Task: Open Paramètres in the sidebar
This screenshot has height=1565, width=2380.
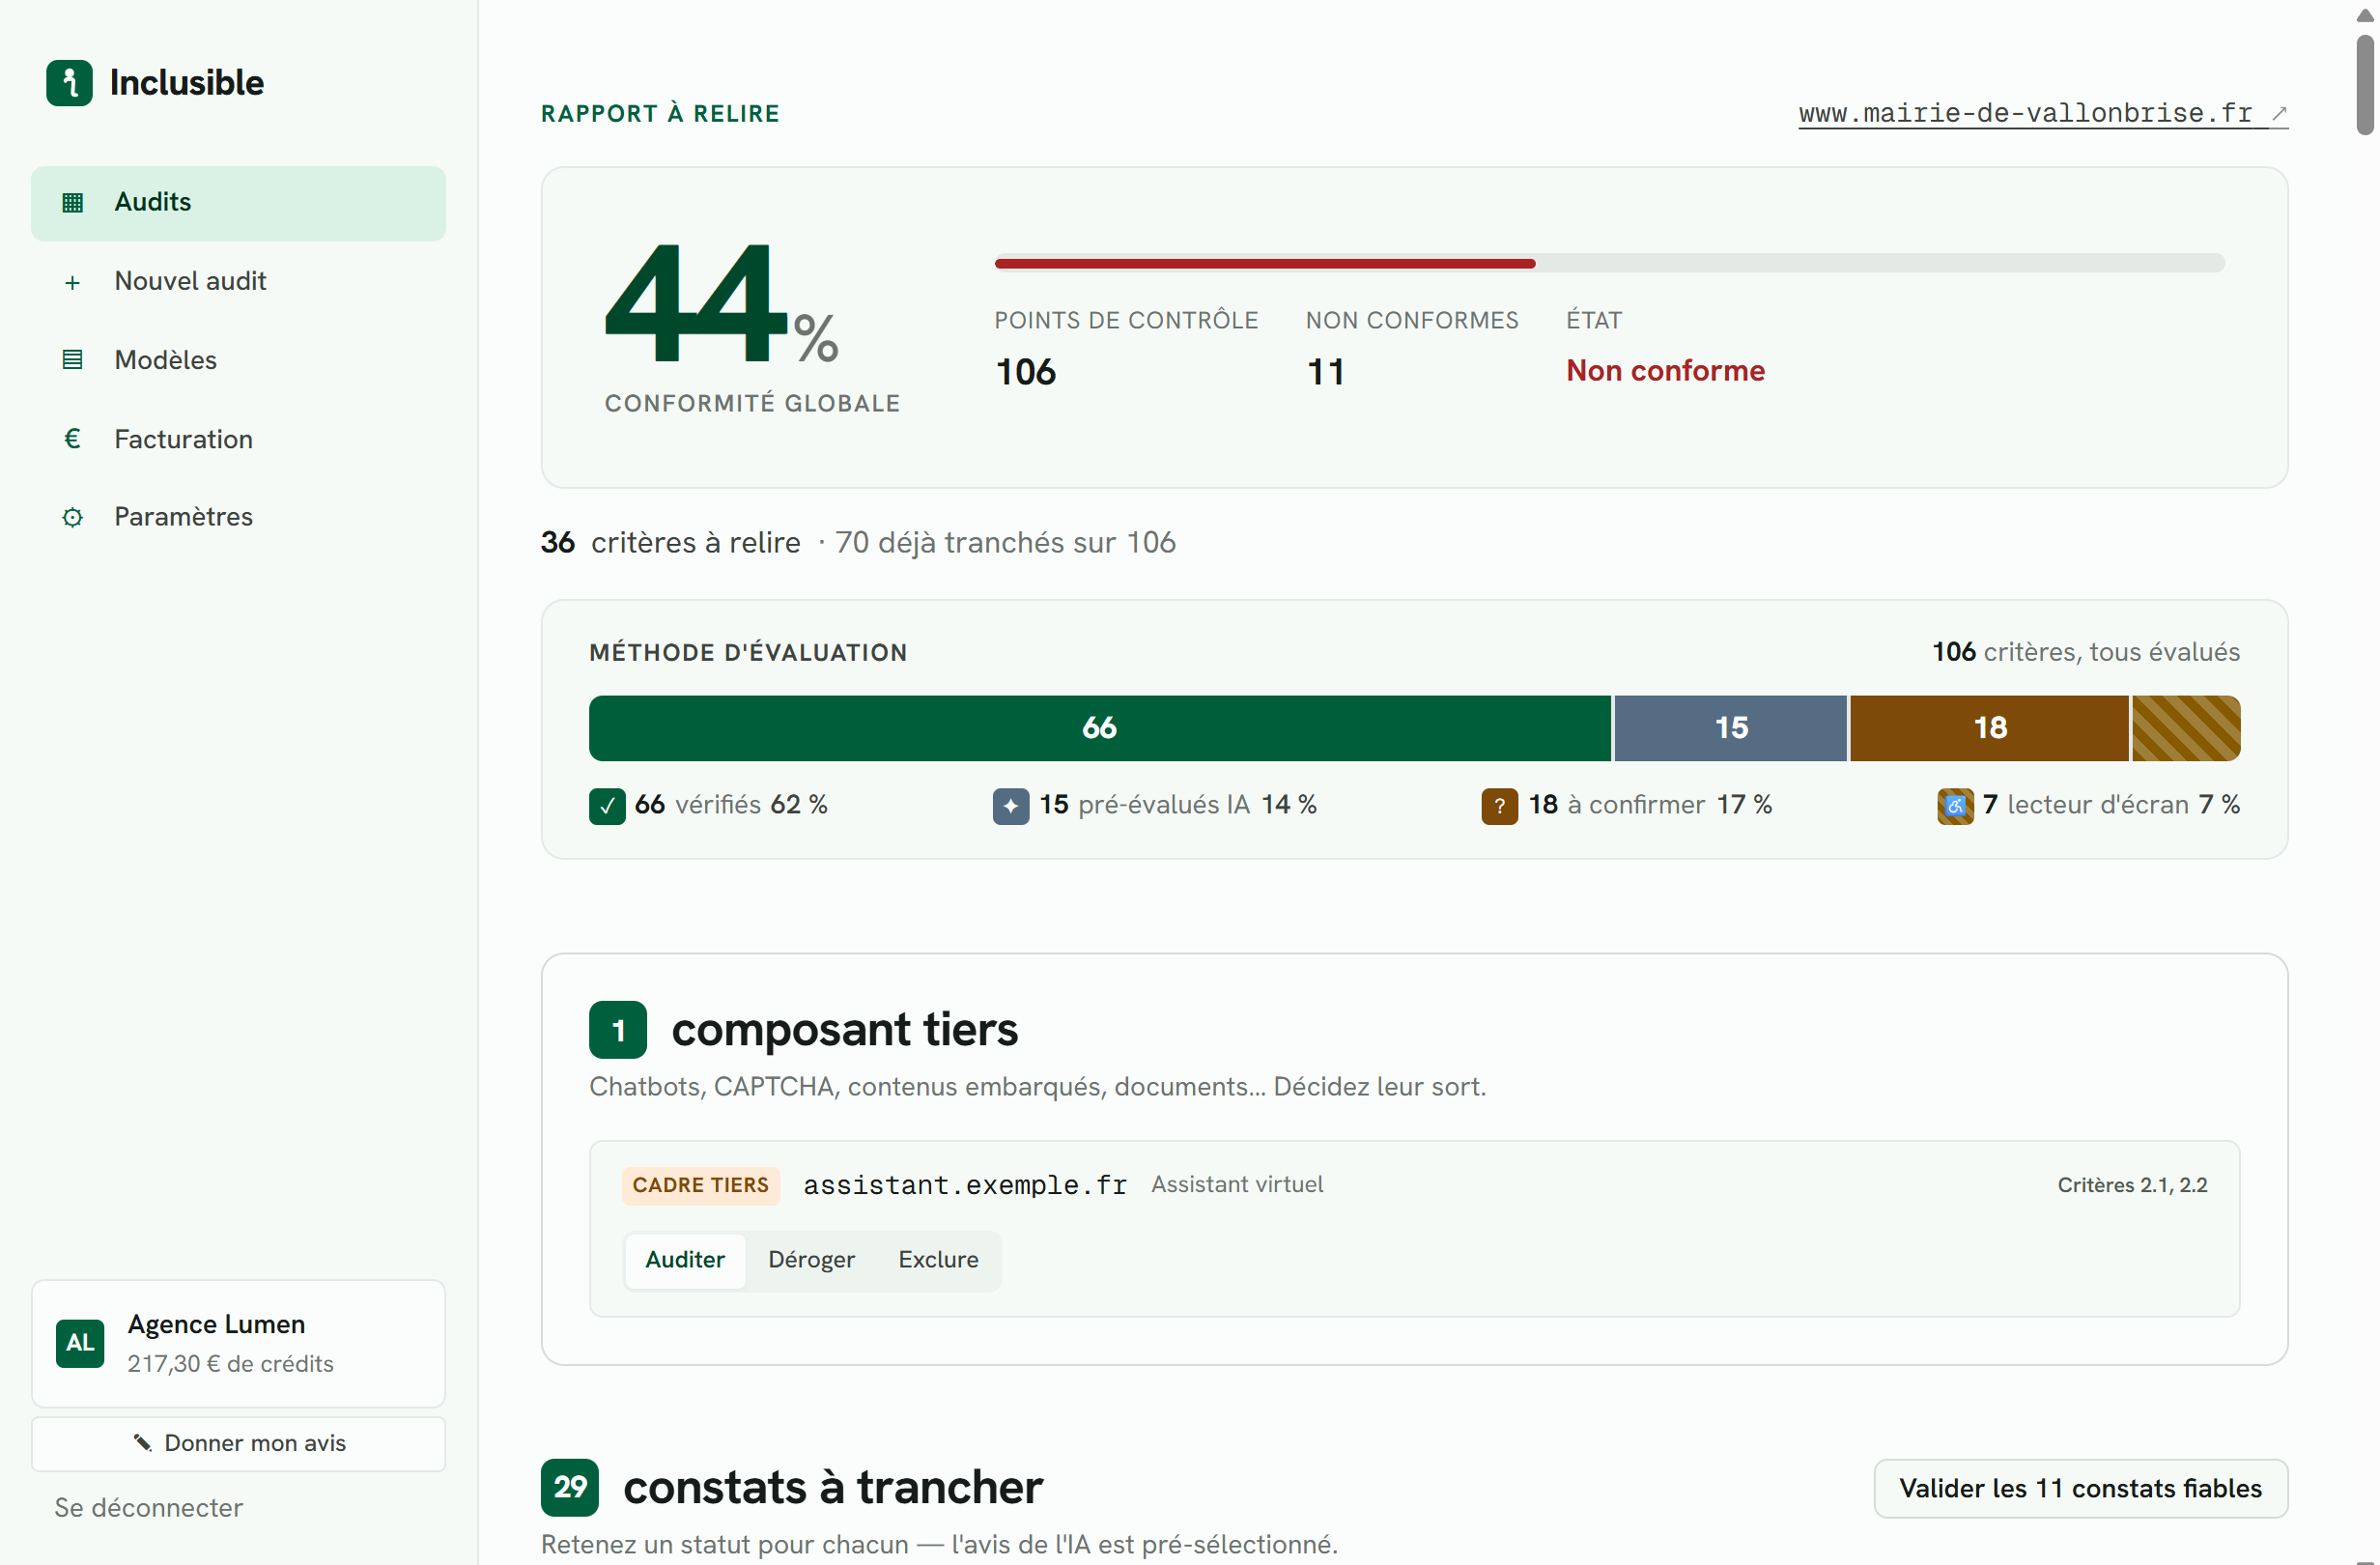Action: coord(238,517)
